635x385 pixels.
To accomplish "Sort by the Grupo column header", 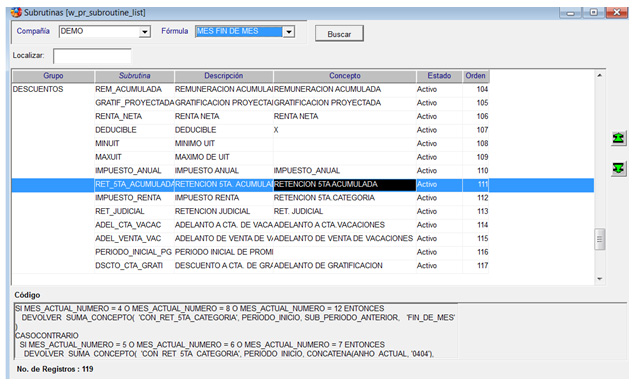I will pyautogui.click(x=53, y=76).
